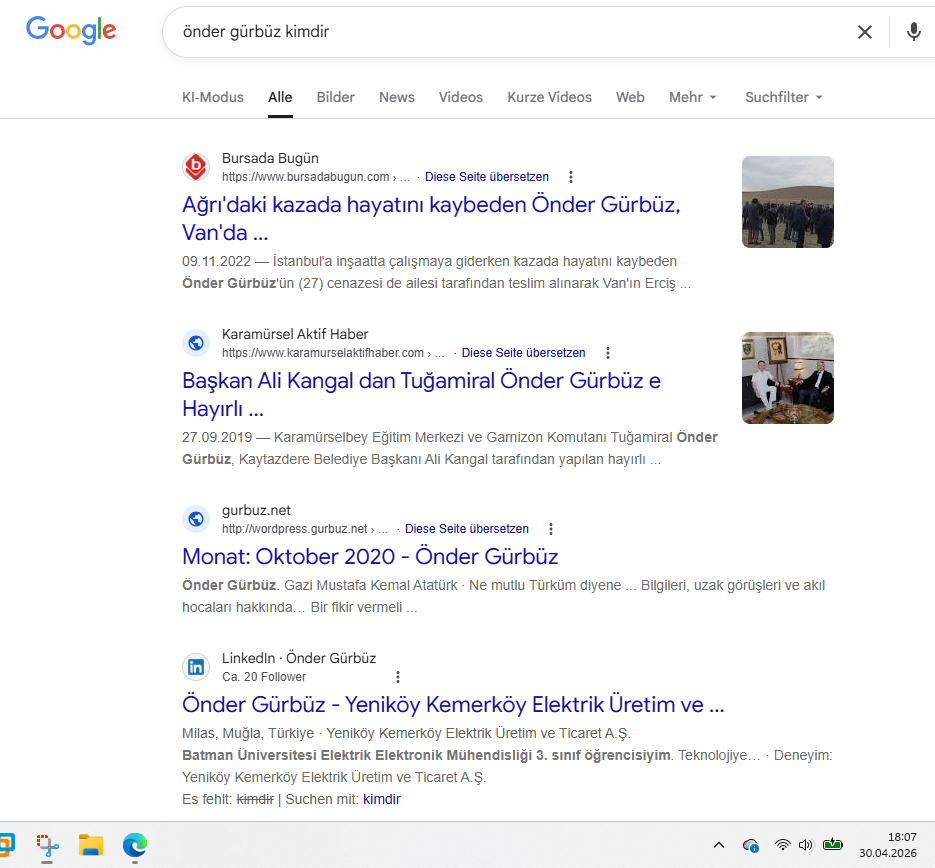This screenshot has width=935, height=868.
Task: Open three-dot menu for LinkedIn result
Action: pos(398,677)
